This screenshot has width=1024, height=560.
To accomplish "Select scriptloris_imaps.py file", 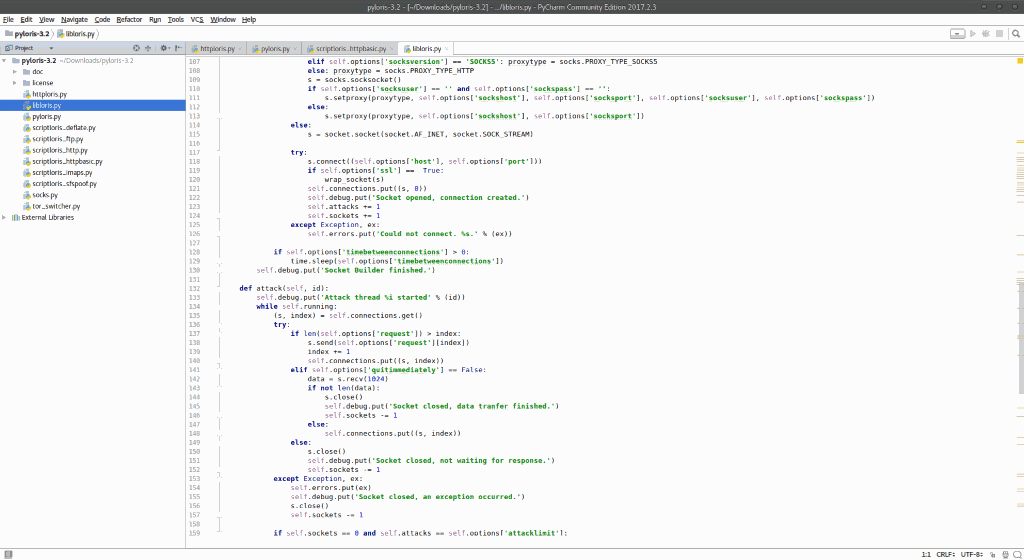I will pyautogui.click(x=62, y=172).
